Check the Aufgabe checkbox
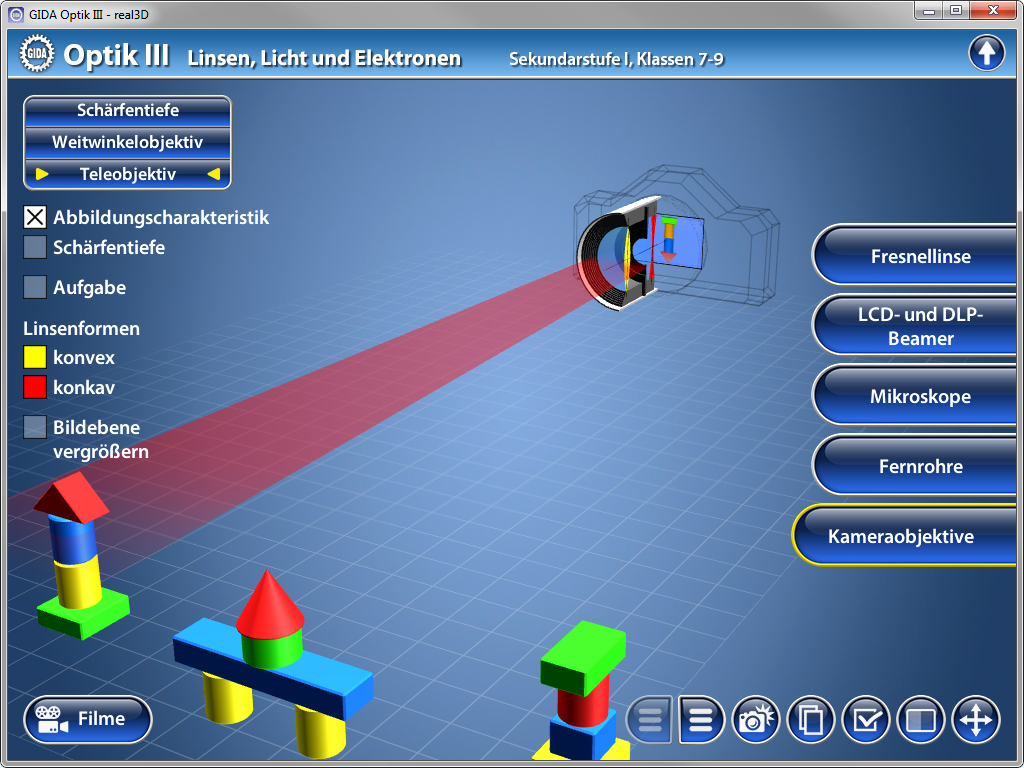The image size is (1024, 768). 35,287
